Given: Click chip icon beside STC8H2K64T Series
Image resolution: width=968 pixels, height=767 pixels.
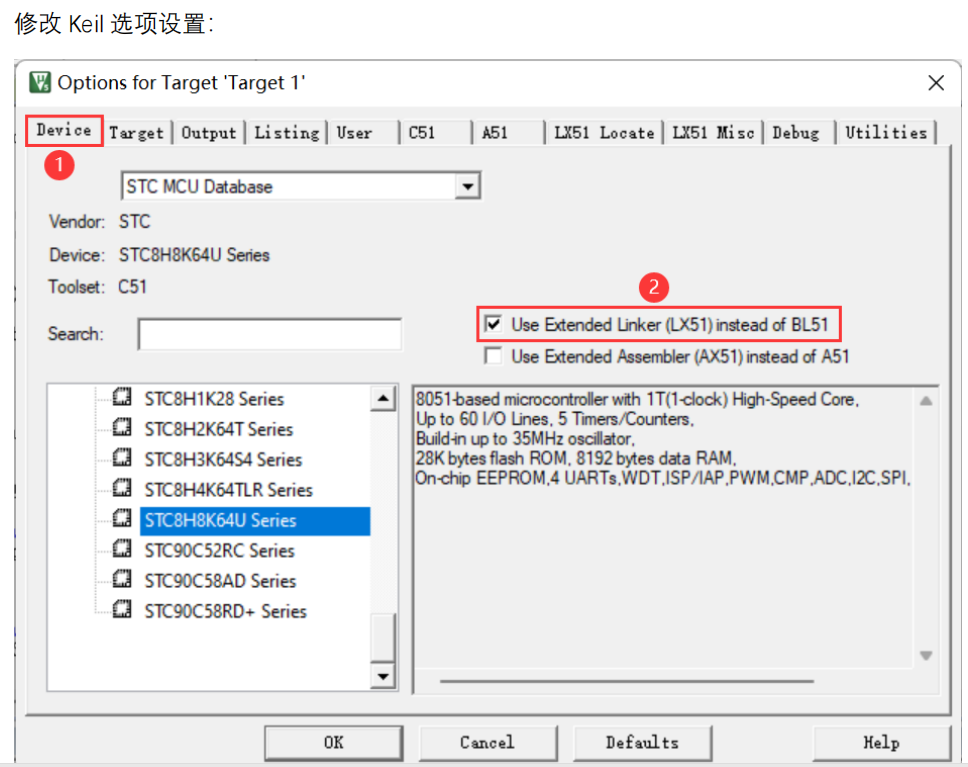Looking at the screenshot, I should (x=122, y=427).
